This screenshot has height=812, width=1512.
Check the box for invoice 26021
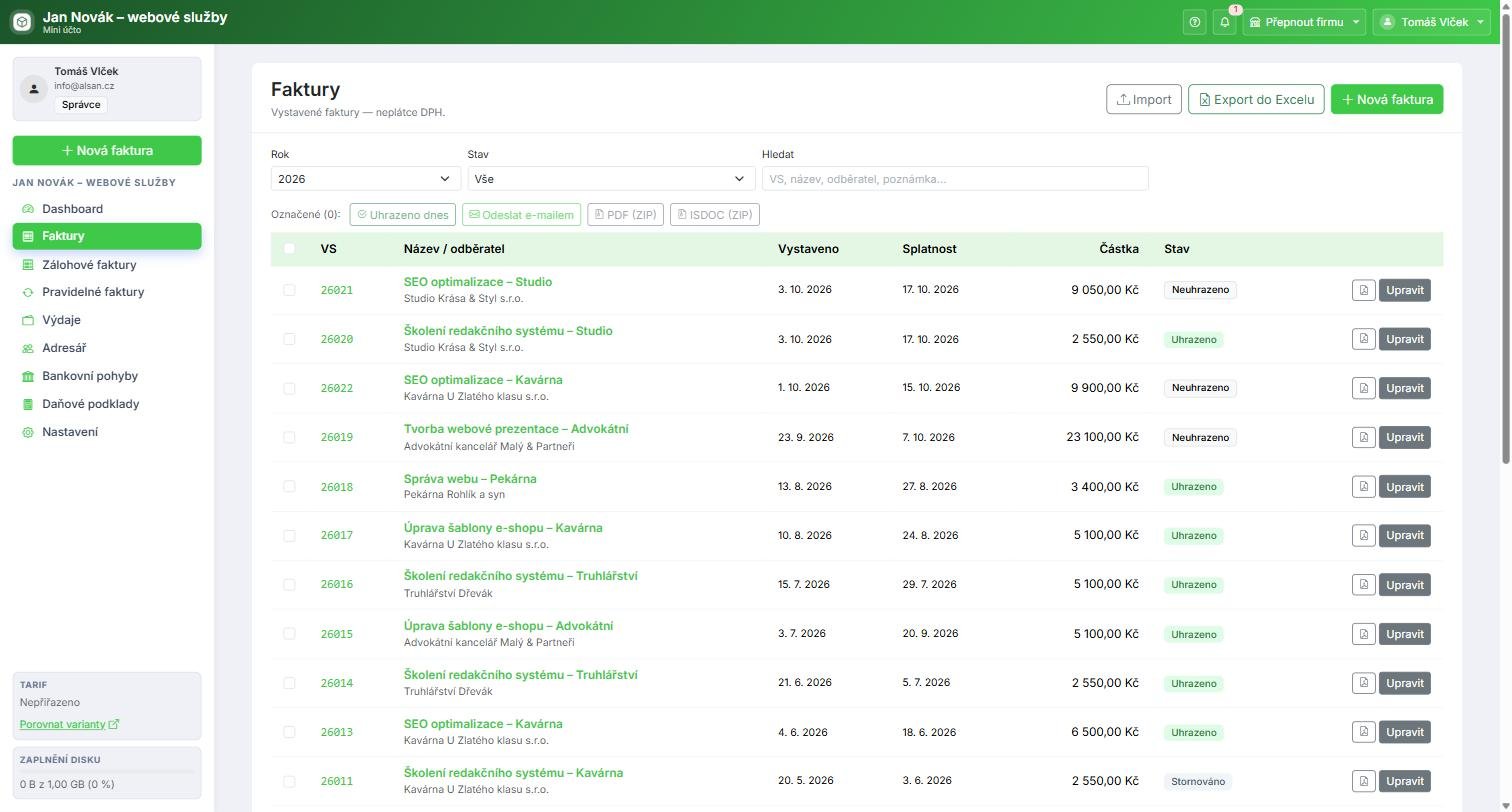(289, 290)
